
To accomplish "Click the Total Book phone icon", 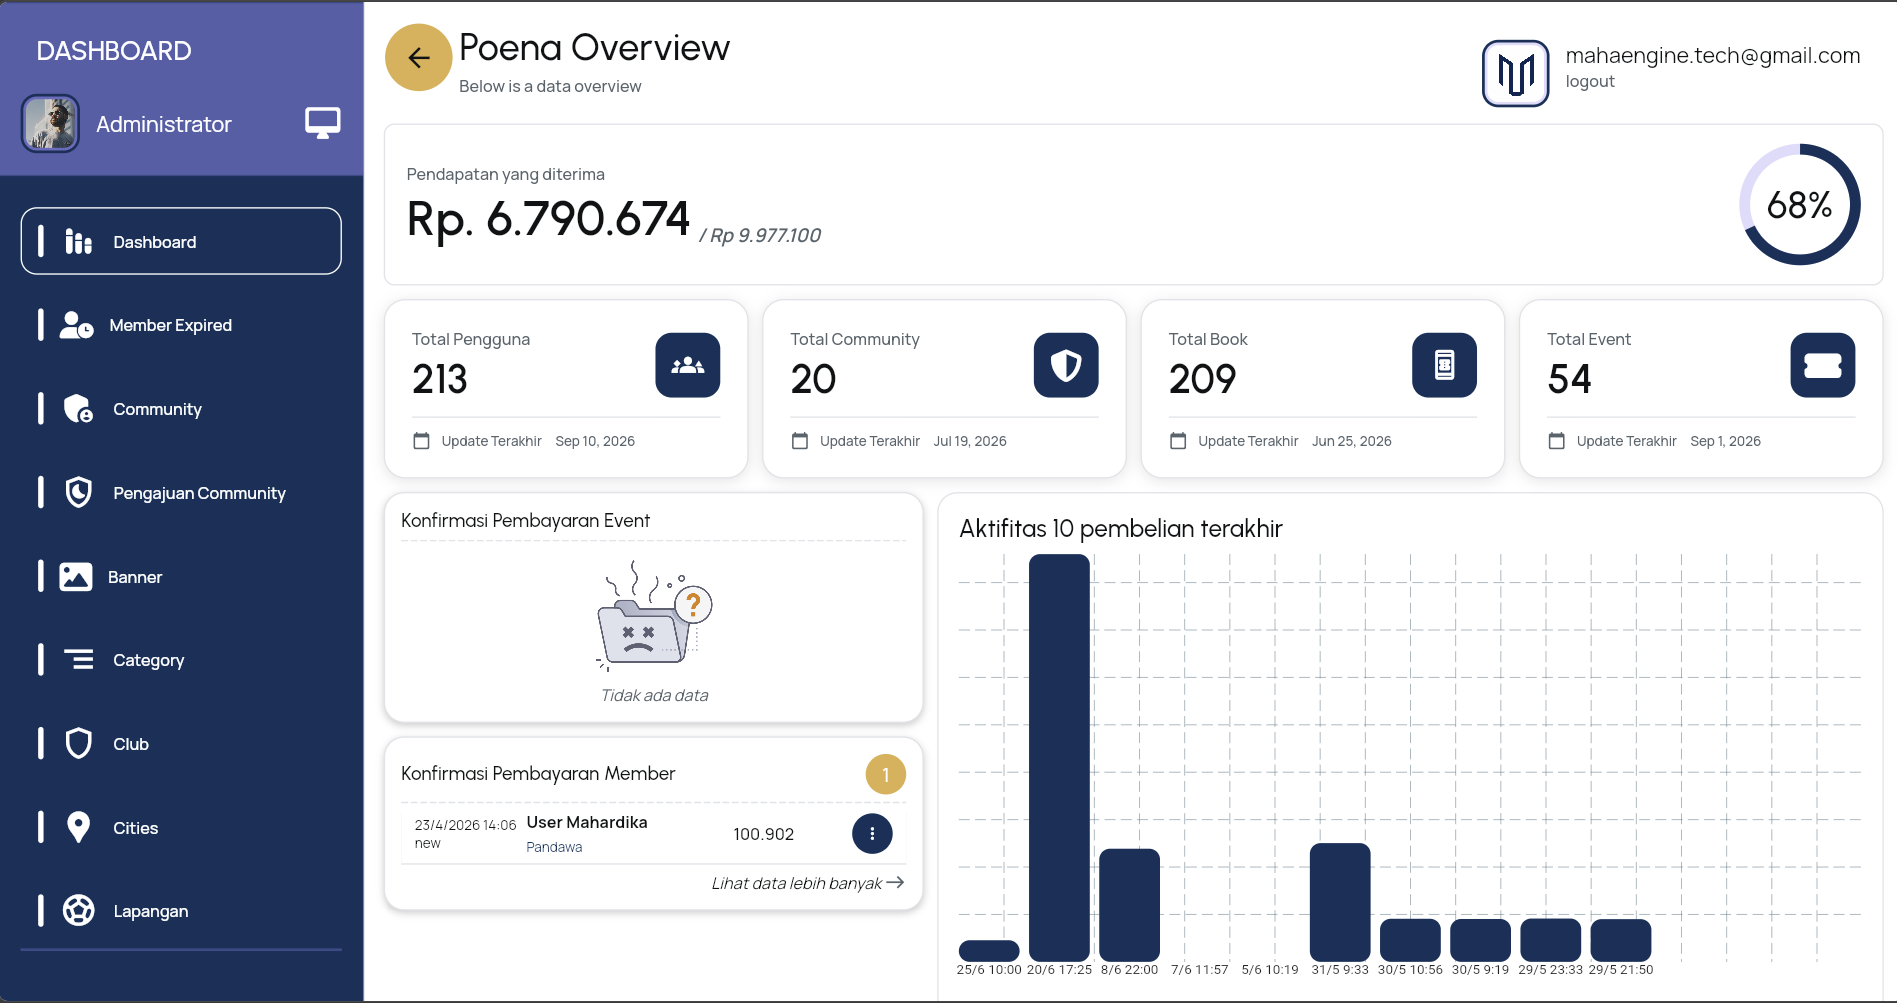I will (x=1444, y=365).
